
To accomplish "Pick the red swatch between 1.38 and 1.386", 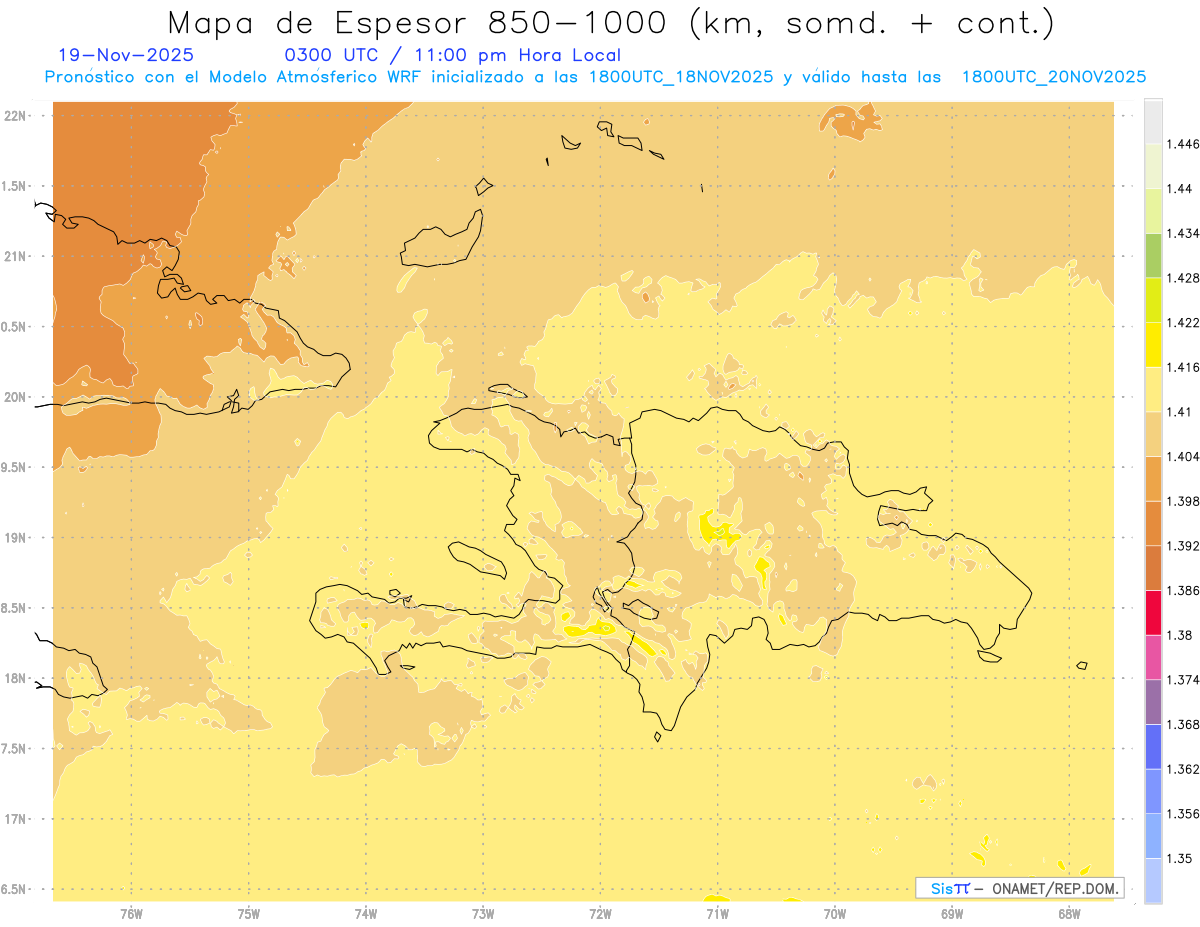I will point(1153,612).
